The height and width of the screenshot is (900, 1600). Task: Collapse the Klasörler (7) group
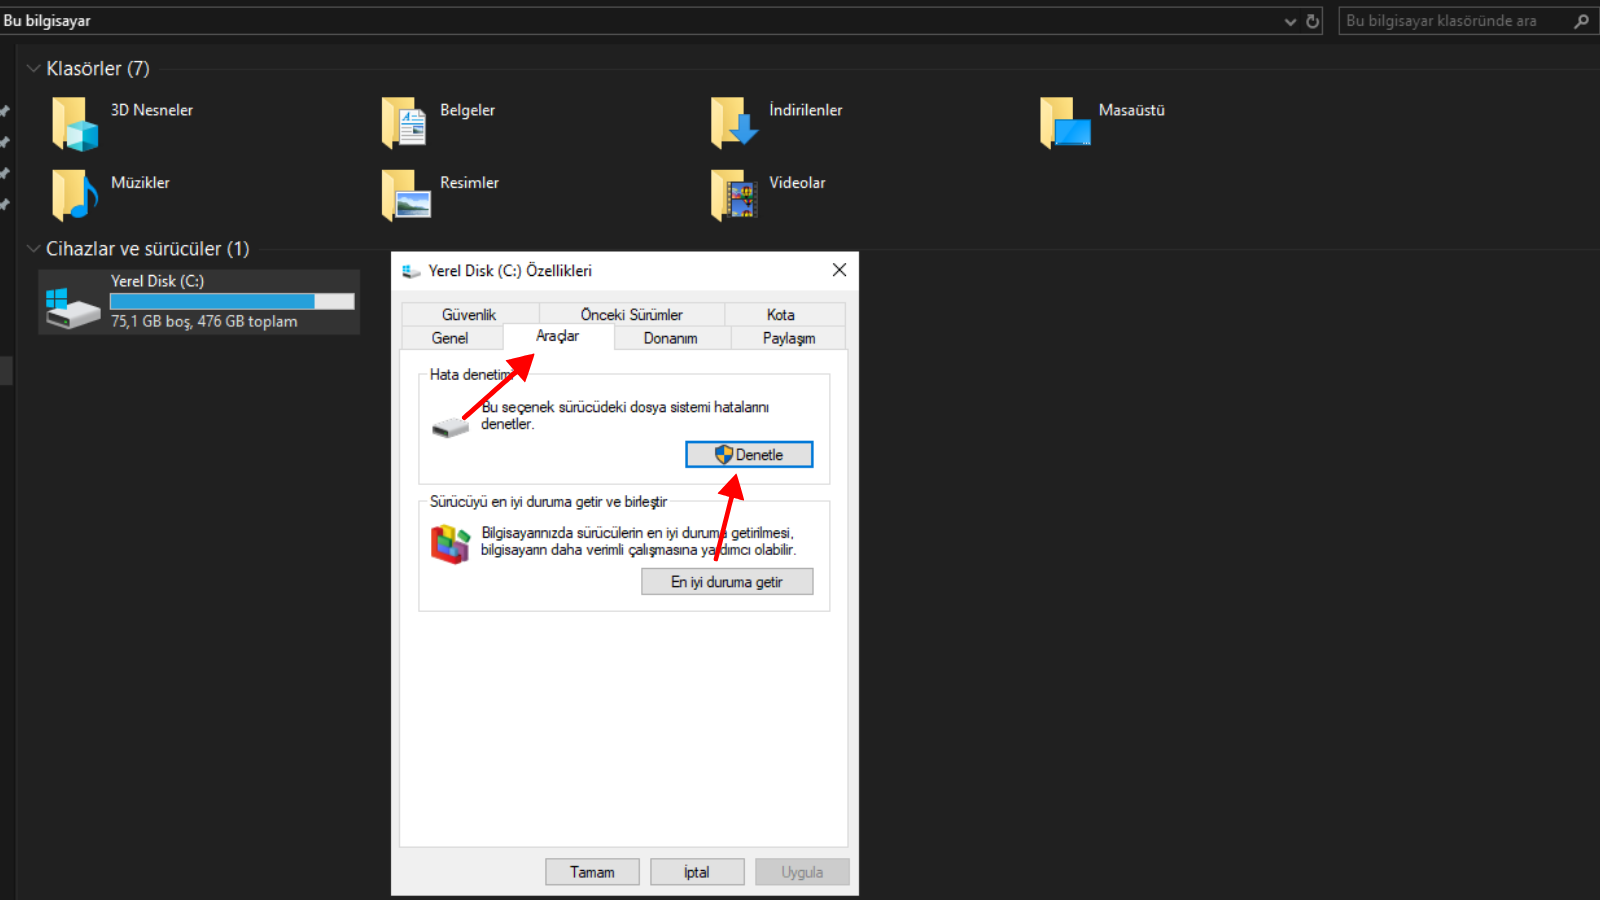pos(33,69)
